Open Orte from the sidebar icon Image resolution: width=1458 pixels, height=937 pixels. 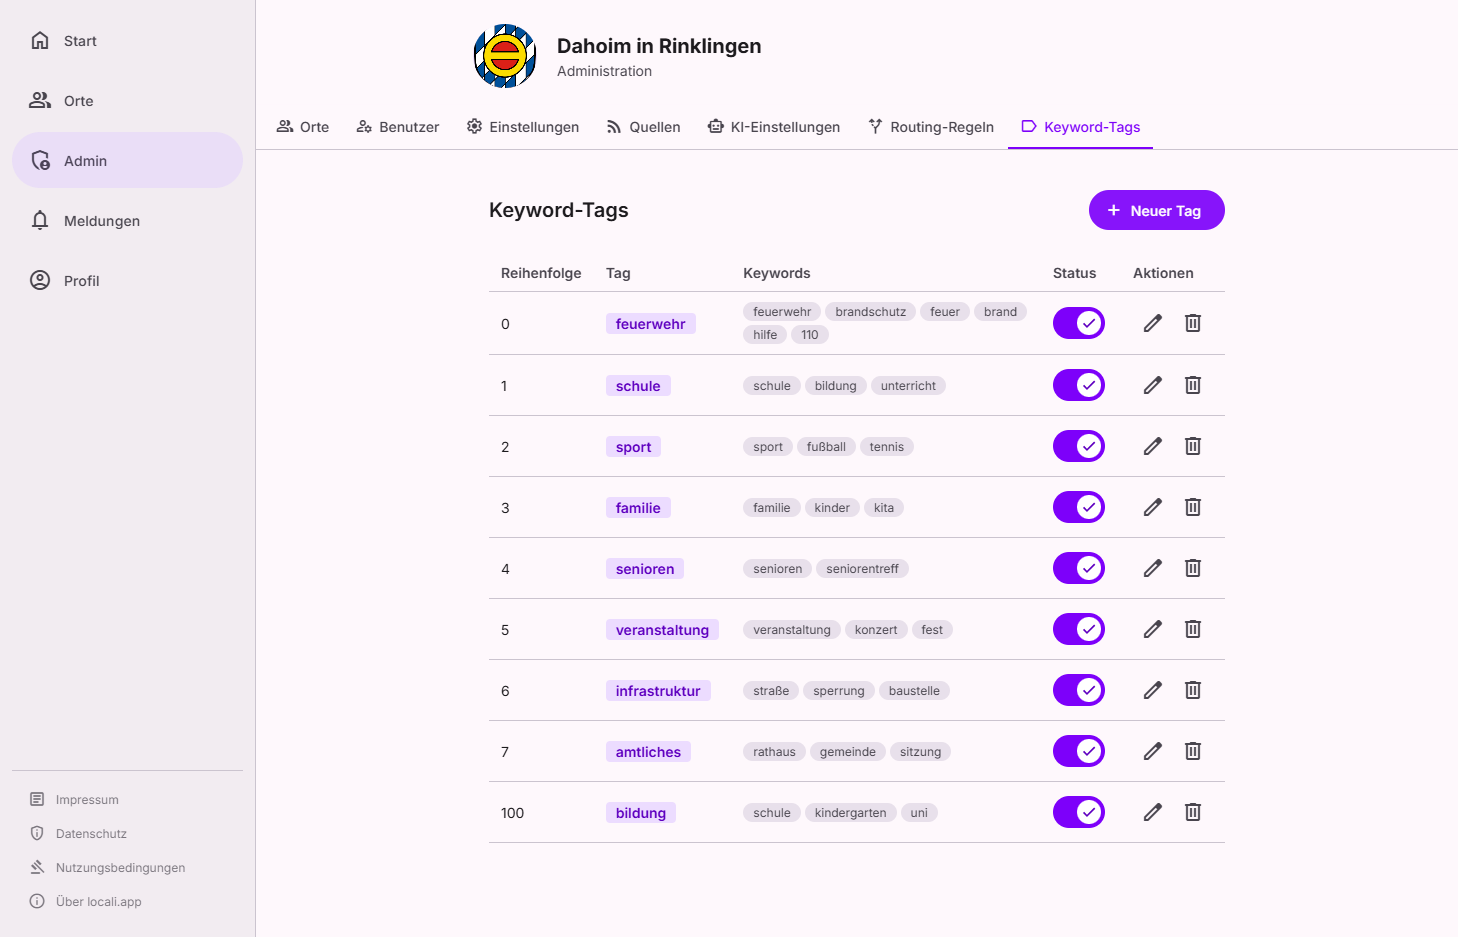pyautogui.click(x=40, y=100)
